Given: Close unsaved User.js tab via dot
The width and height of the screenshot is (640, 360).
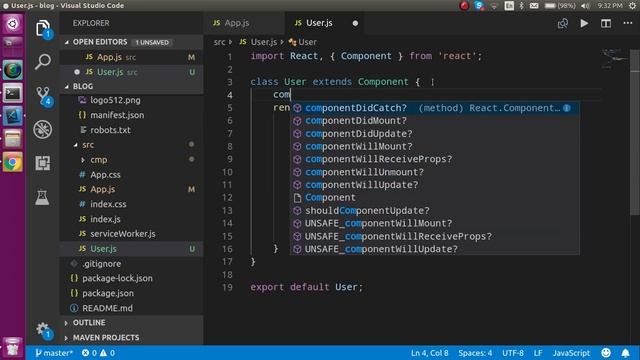Looking at the screenshot, I should (x=355, y=23).
